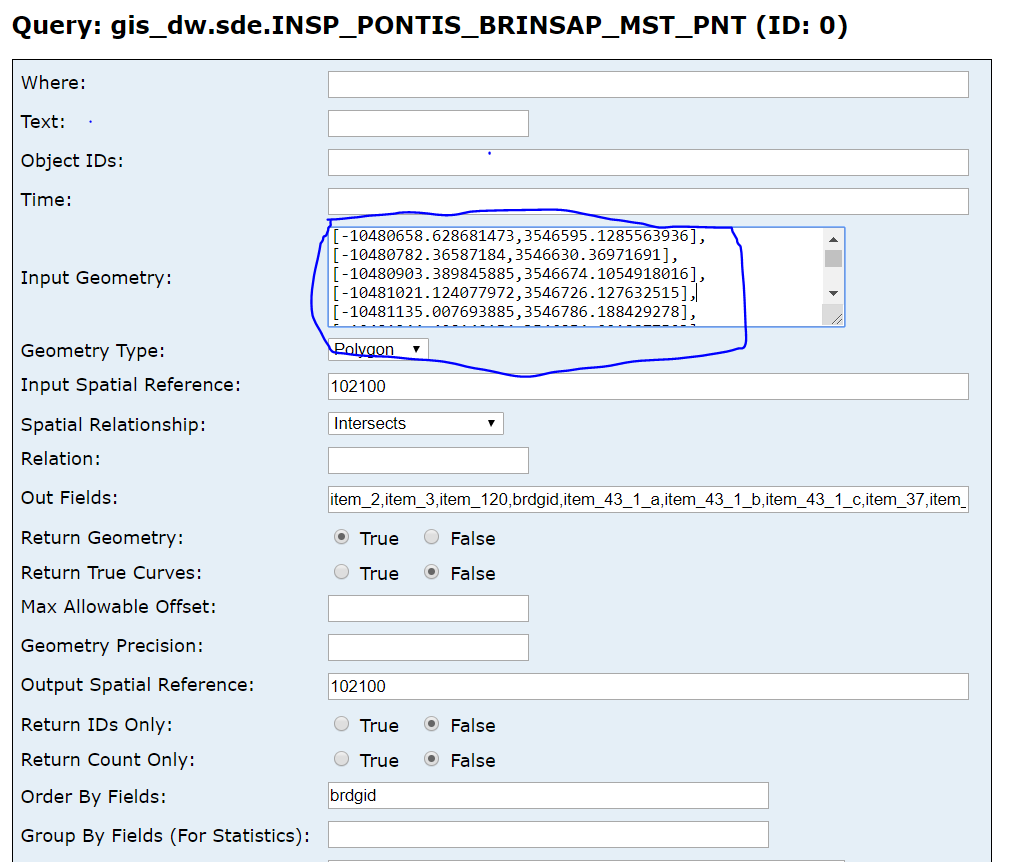Click the Input Geometry scrollbar down arrow
1026x862 pixels.
(833, 293)
